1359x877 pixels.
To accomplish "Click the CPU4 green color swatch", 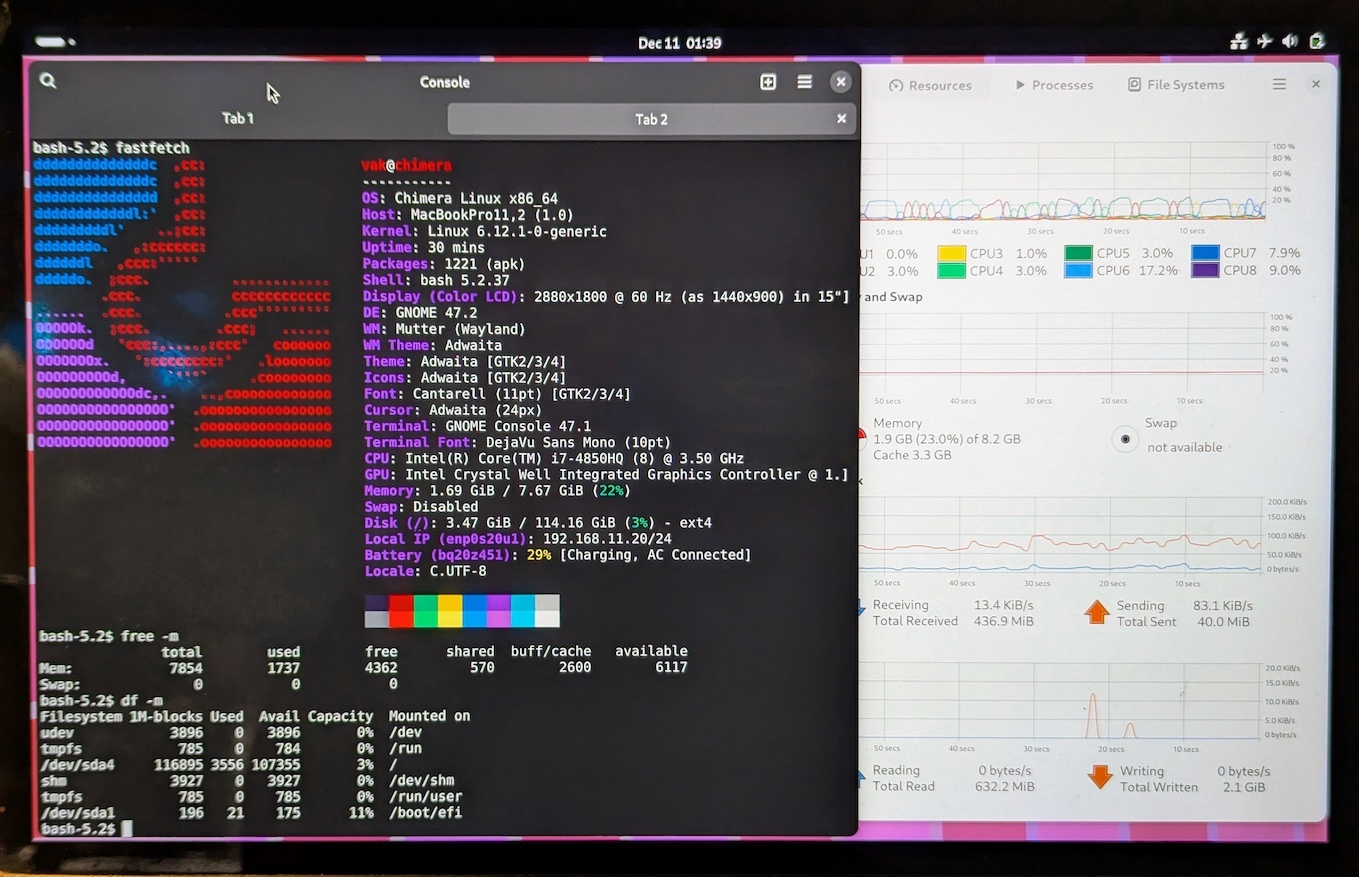I will point(952,271).
